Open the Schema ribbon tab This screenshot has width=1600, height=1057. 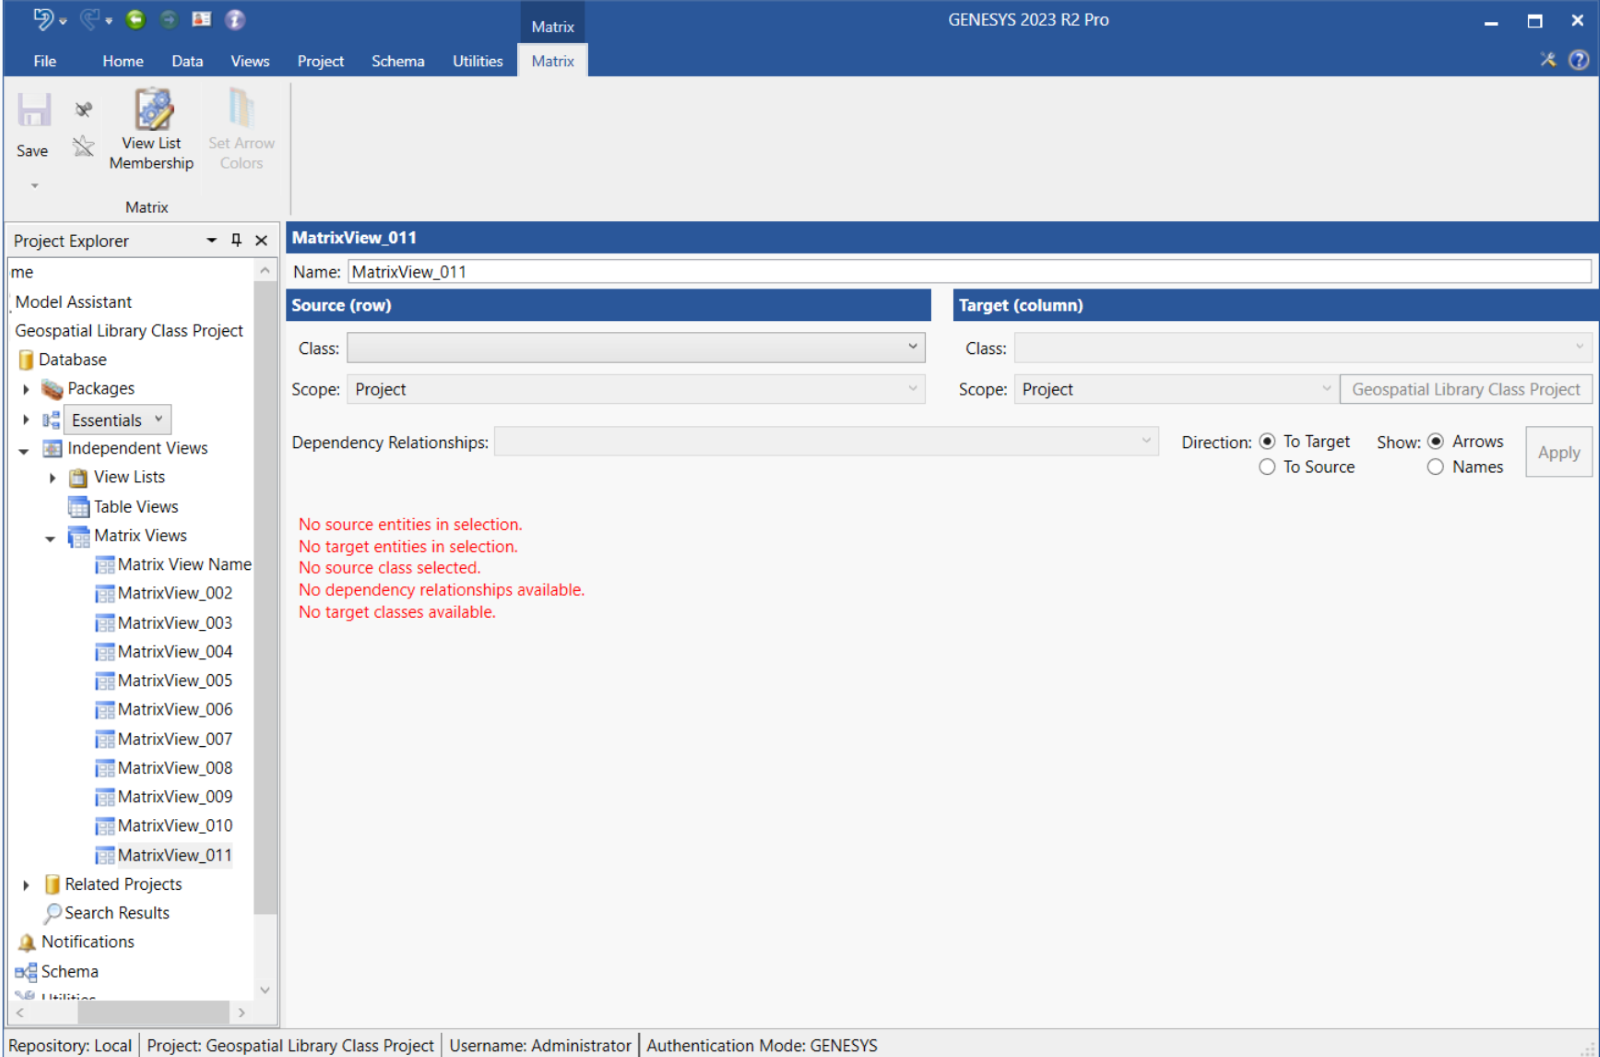[397, 61]
